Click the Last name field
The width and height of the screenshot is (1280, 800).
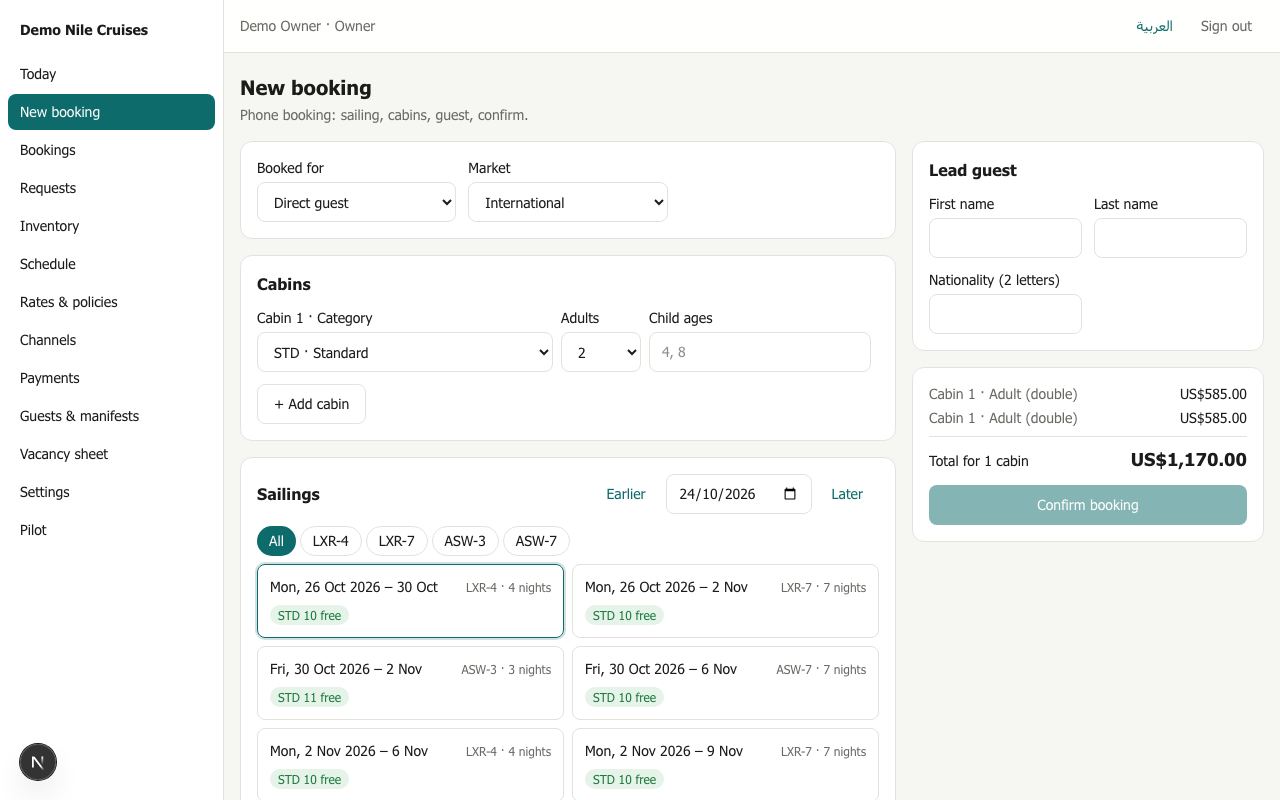coord(1170,238)
